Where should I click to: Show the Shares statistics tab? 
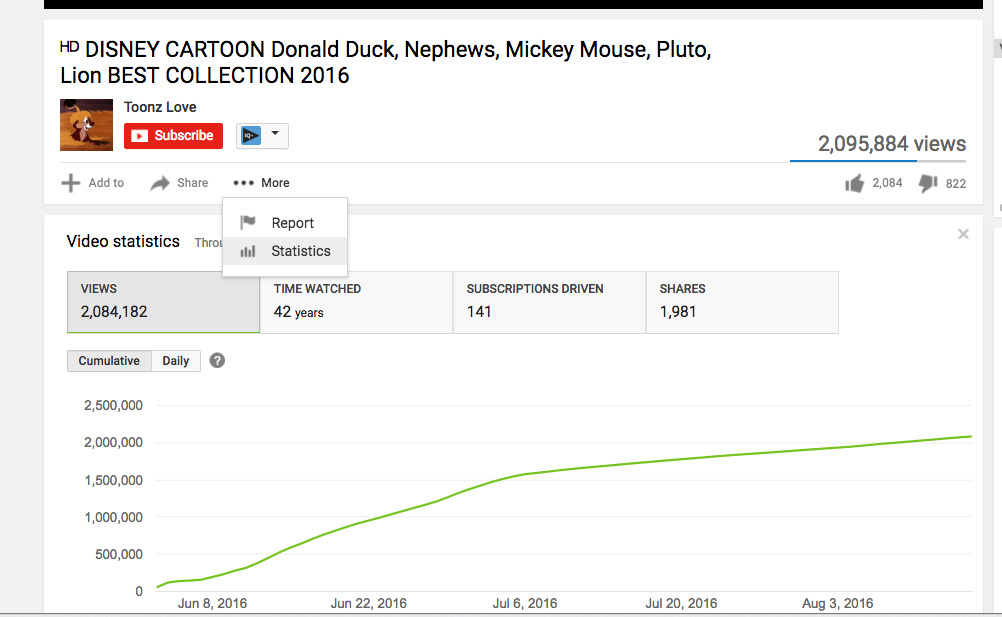tap(742, 301)
